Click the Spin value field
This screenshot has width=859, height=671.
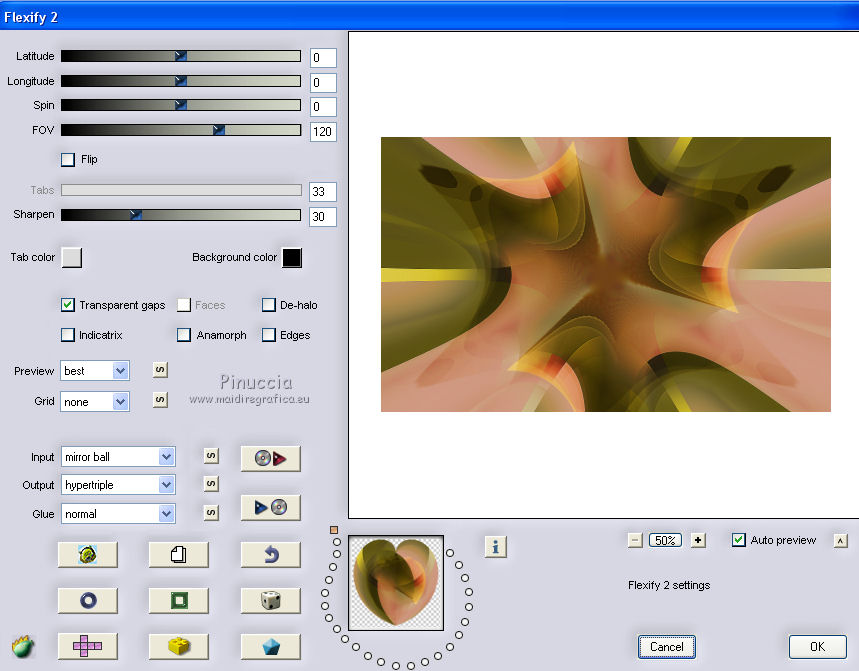323,107
